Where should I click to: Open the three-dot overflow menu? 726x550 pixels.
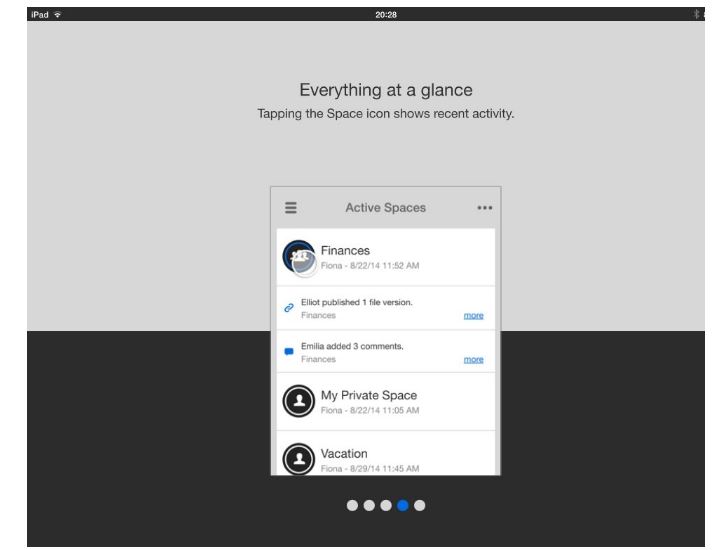485,208
